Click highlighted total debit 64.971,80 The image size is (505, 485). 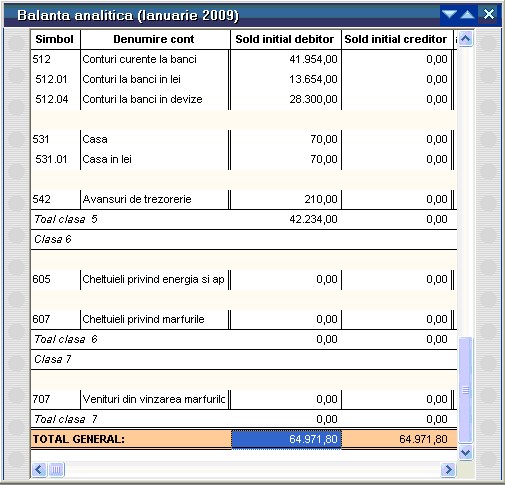(x=286, y=439)
